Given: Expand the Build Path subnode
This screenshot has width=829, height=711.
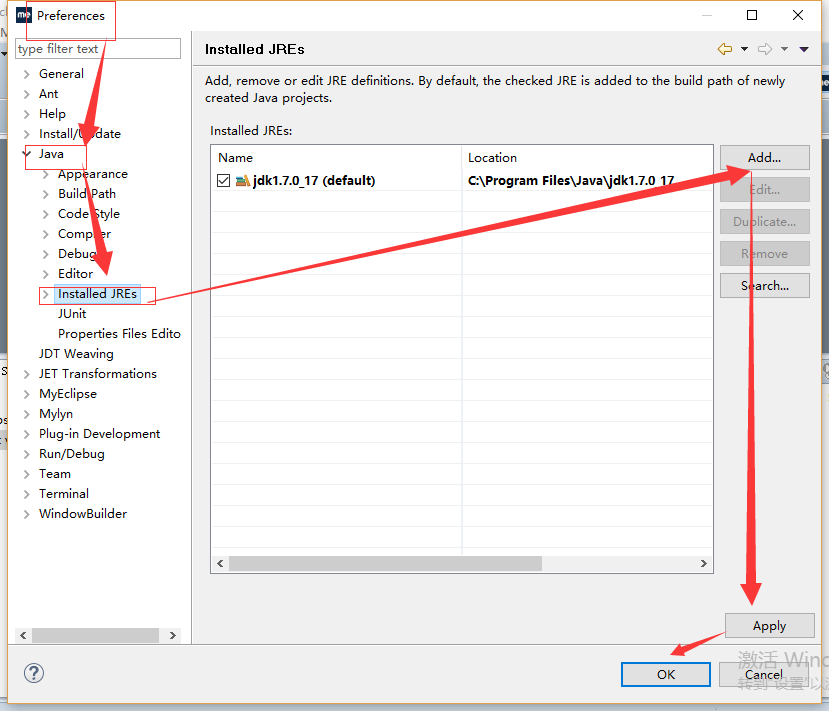Looking at the screenshot, I should click(x=45, y=194).
